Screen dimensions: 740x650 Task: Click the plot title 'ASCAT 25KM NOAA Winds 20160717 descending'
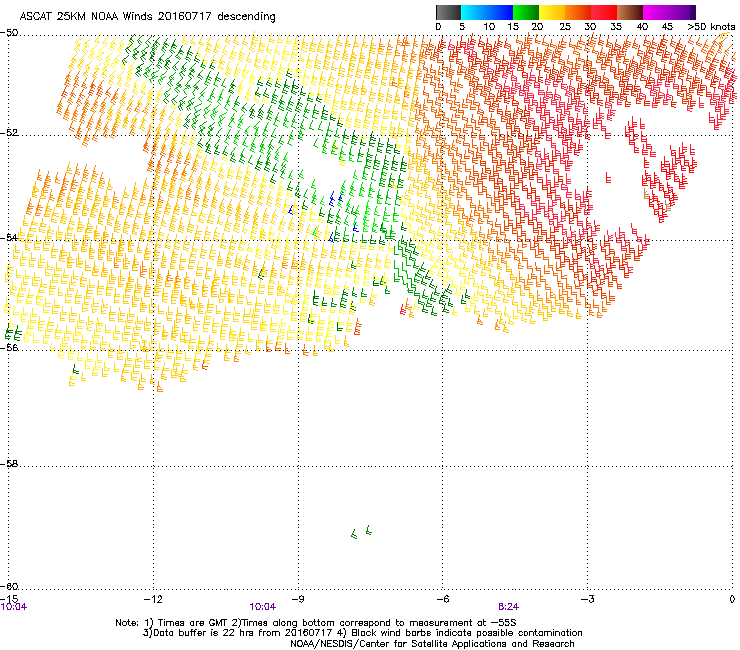click(147, 17)
